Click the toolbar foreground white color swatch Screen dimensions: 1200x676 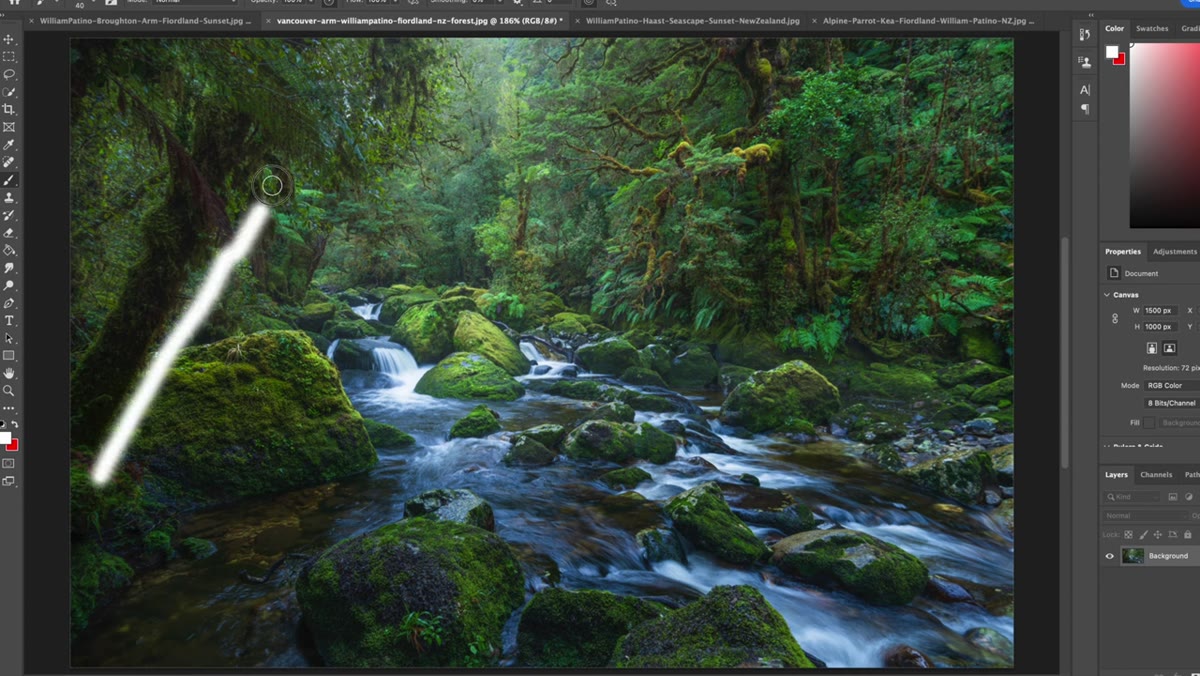[x=5, y=438]
